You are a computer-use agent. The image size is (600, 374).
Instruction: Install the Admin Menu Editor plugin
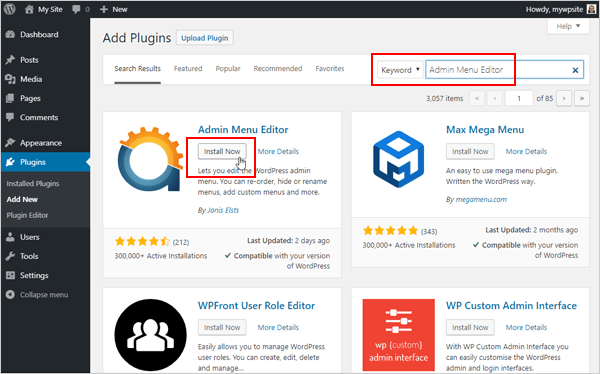point(222,151)
